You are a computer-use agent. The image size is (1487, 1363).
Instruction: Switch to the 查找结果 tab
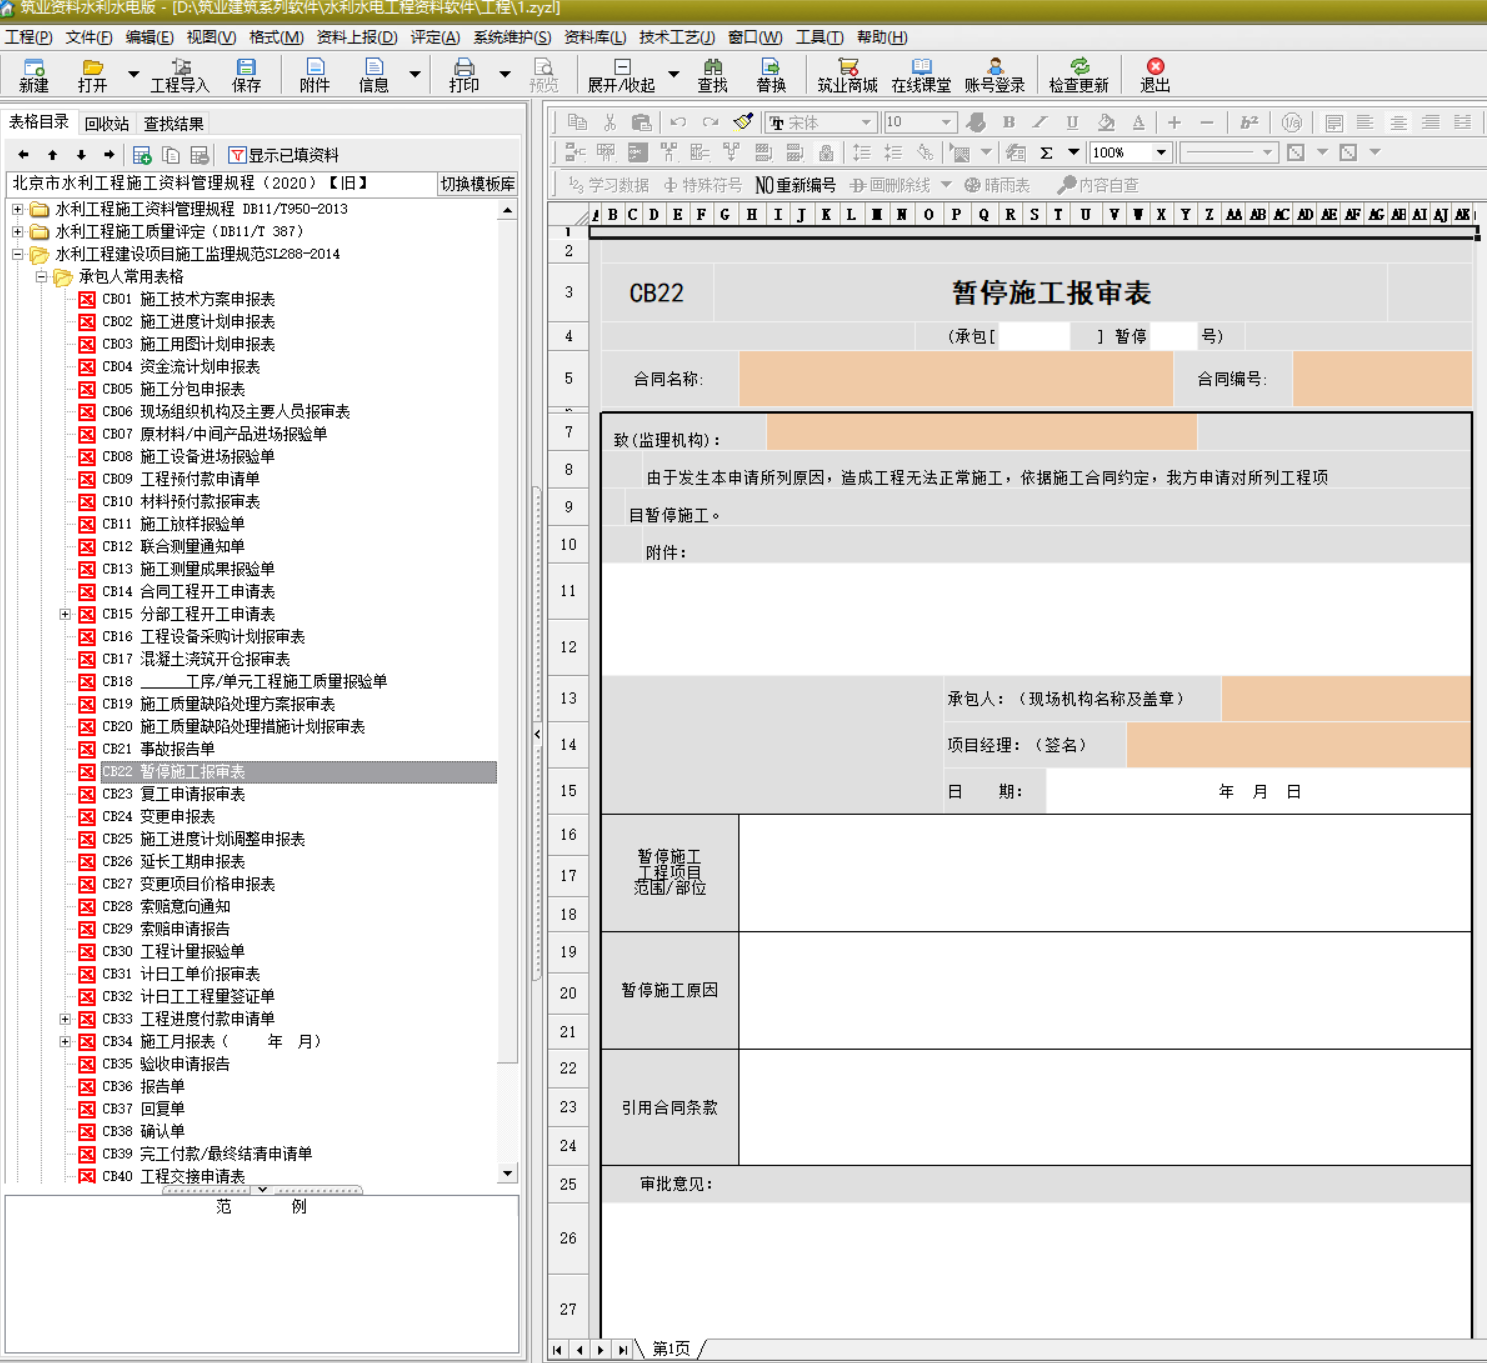click(174, 124)
